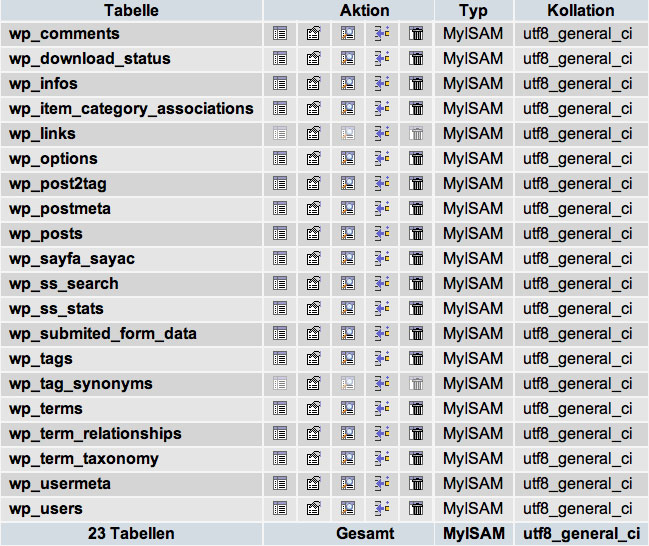Insert a row into wp_download_status

click(382, 58)
